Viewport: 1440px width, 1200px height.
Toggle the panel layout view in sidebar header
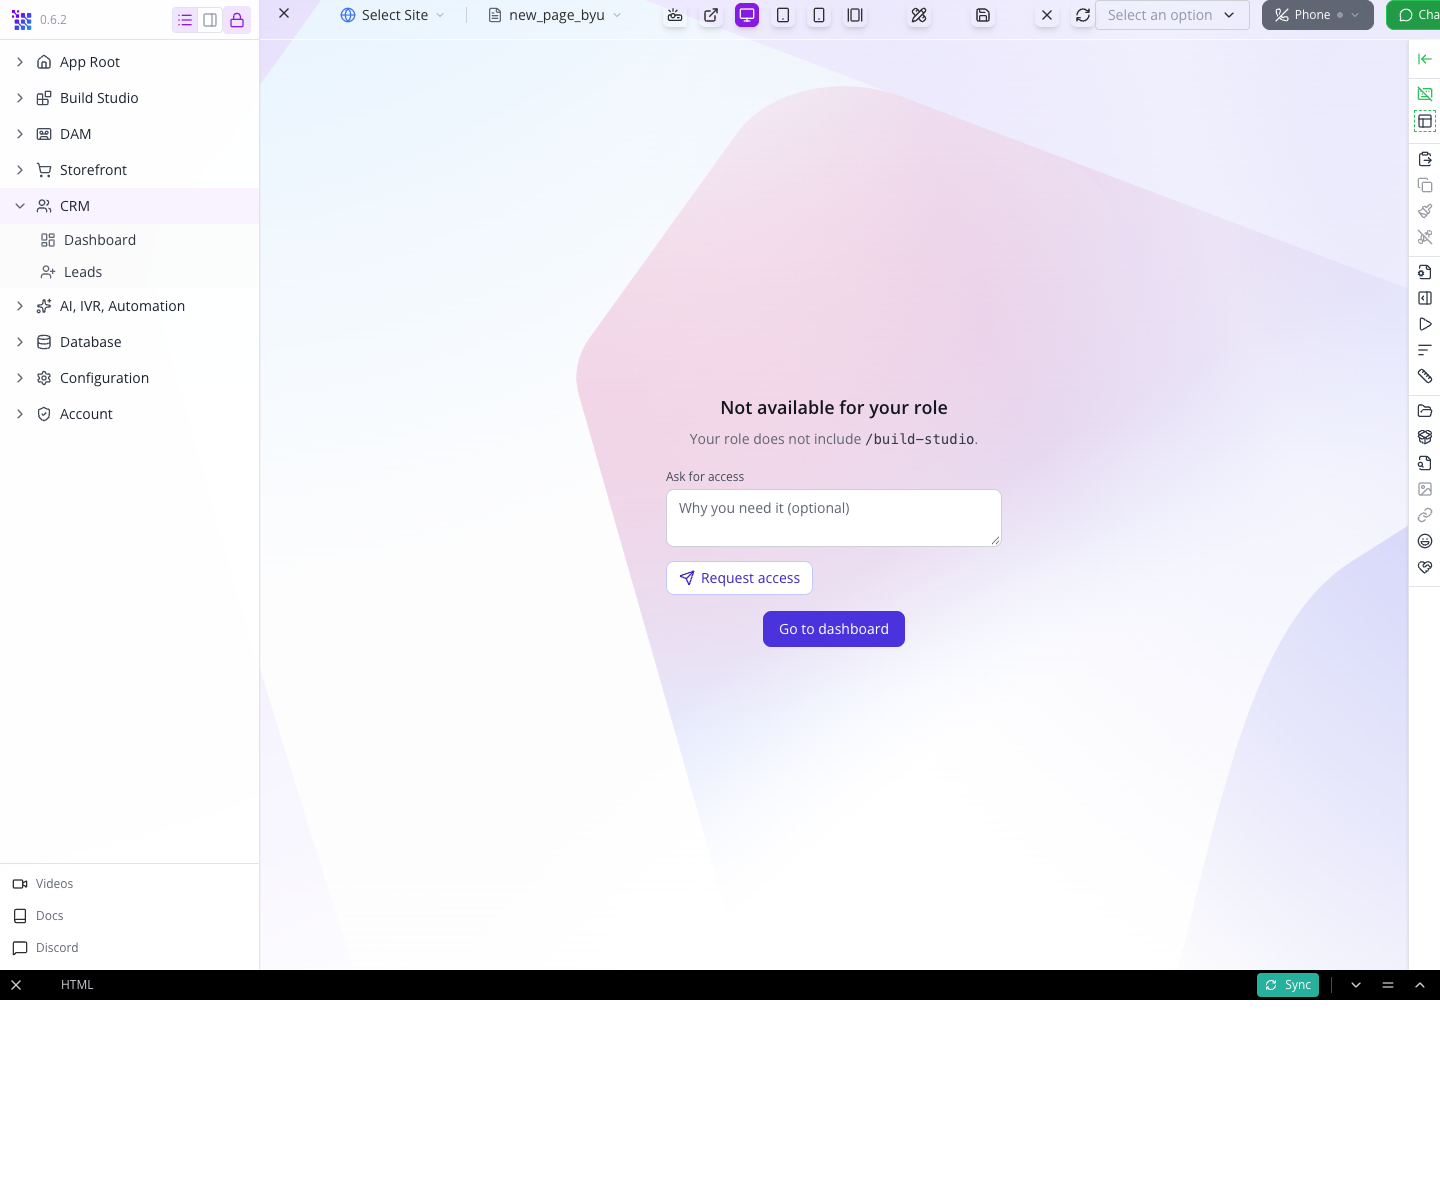click(x=210, y=20)
